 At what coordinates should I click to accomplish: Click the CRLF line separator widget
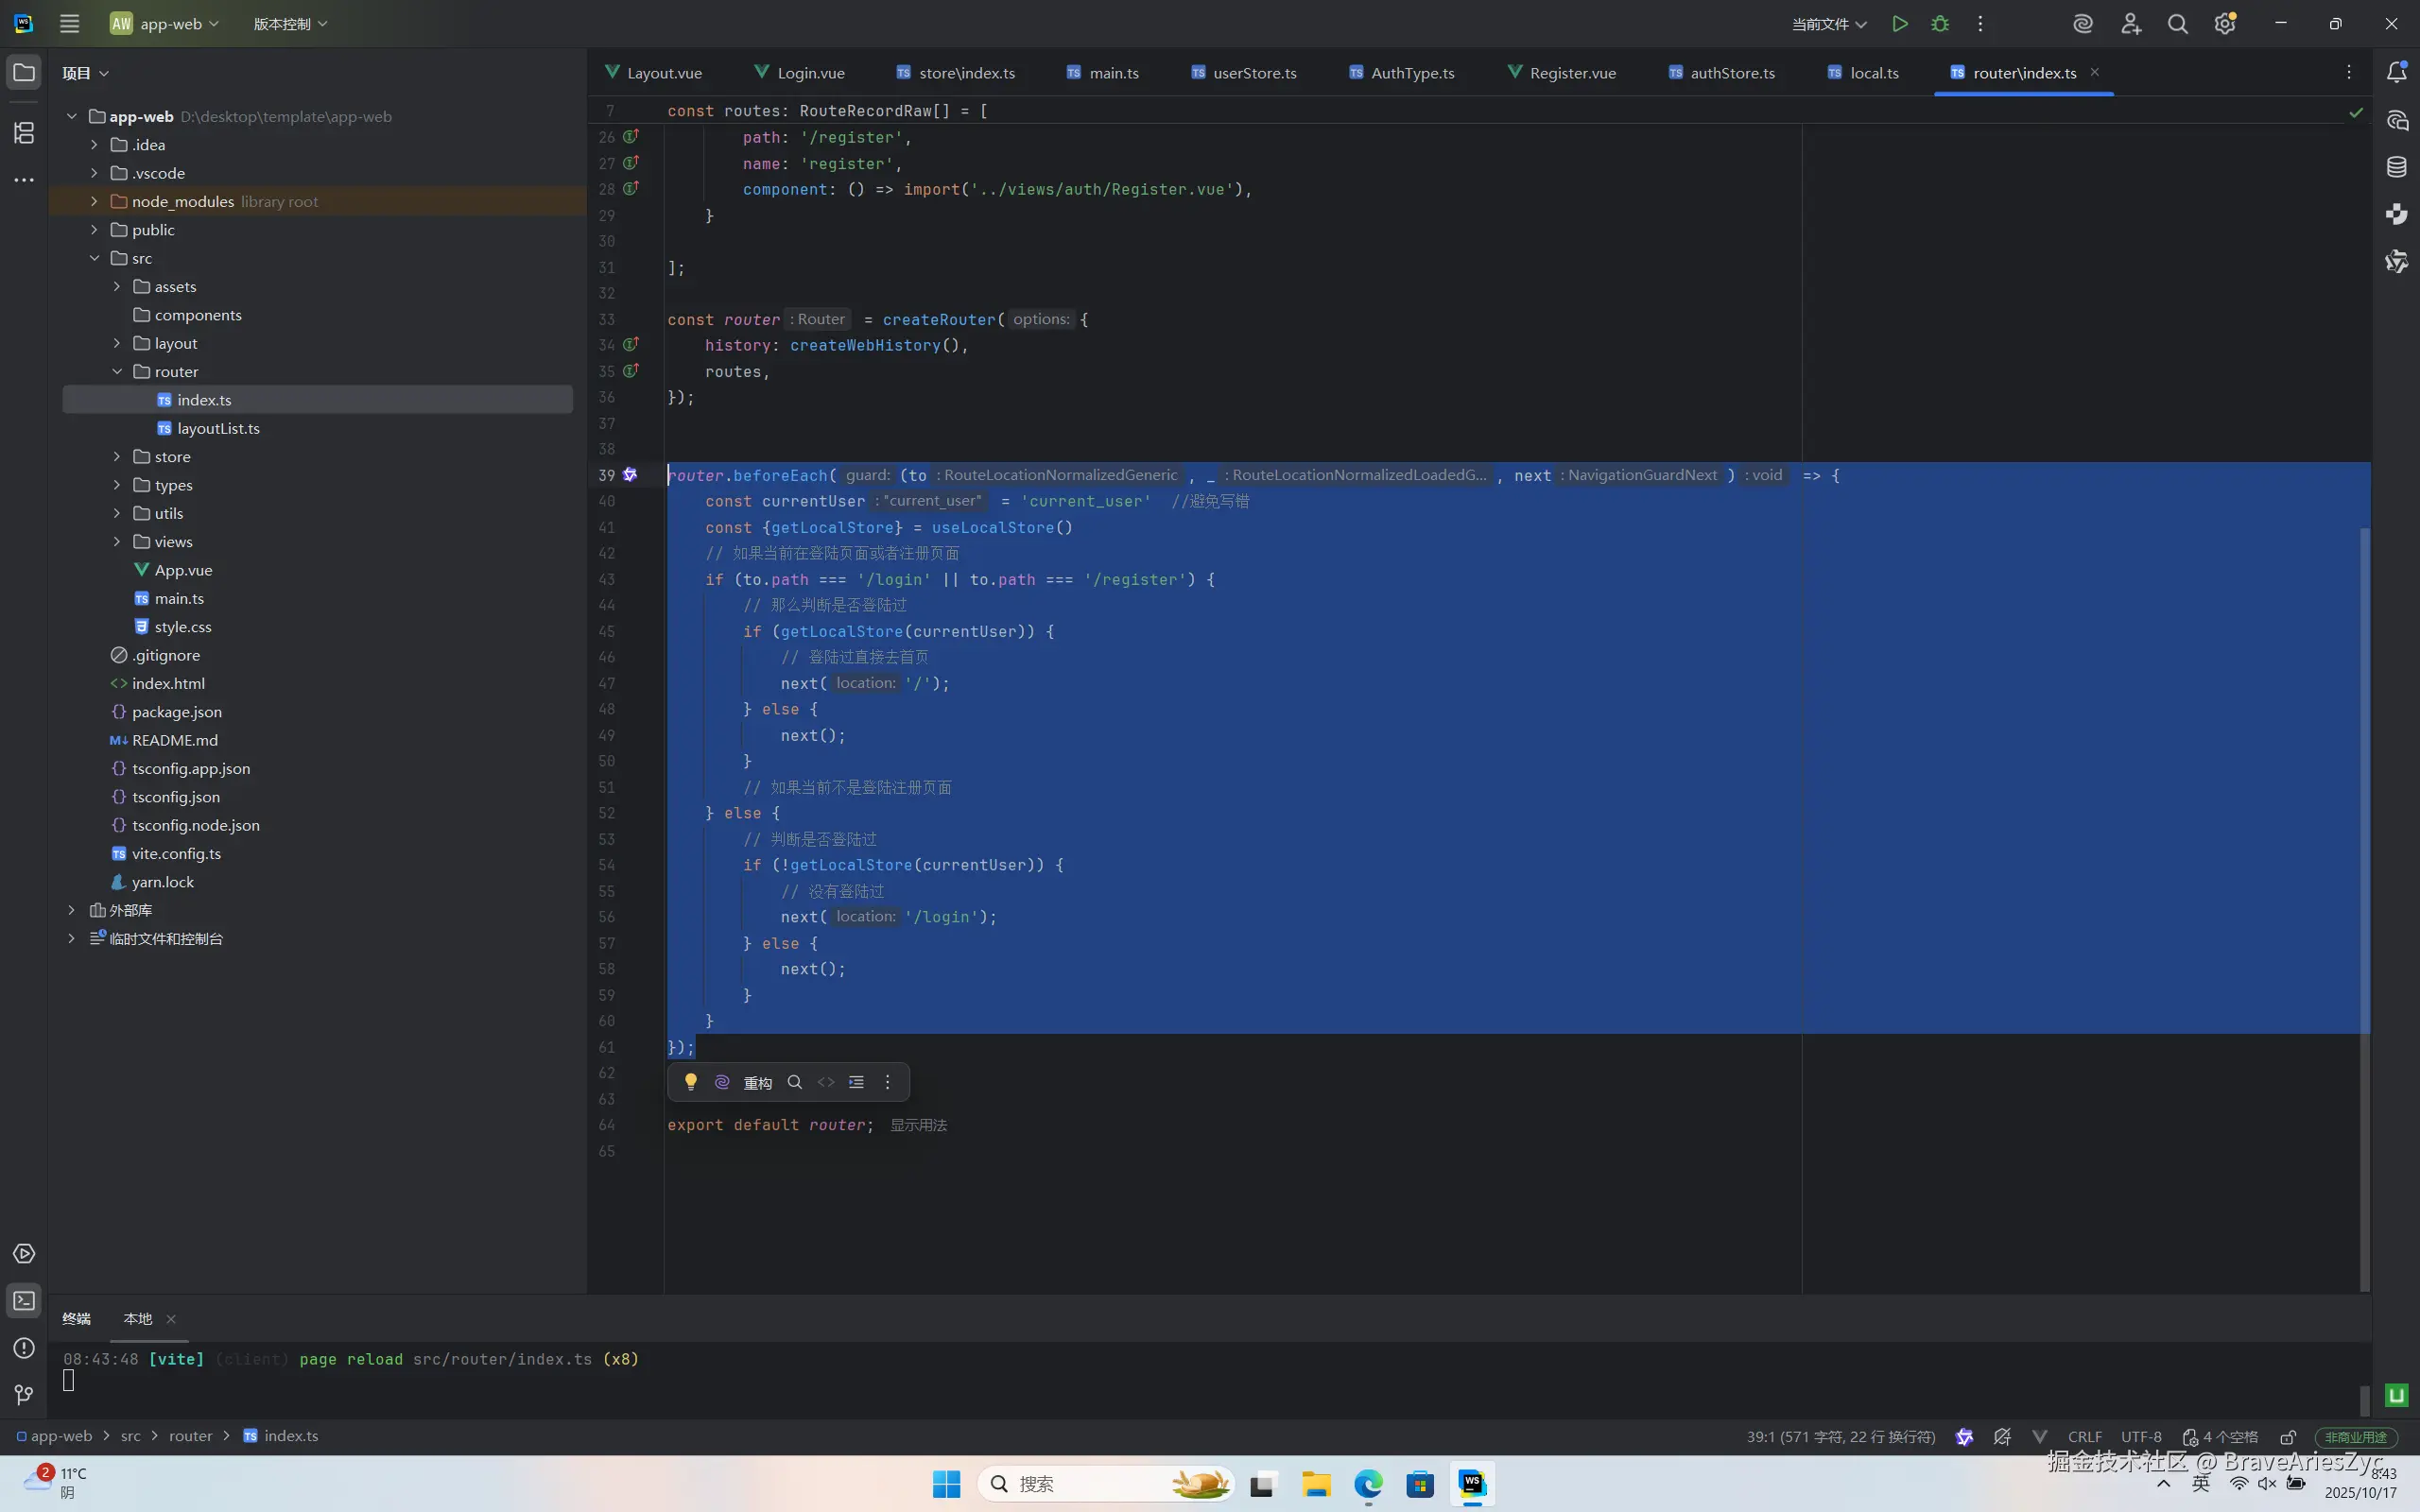click(2084, 1437)
